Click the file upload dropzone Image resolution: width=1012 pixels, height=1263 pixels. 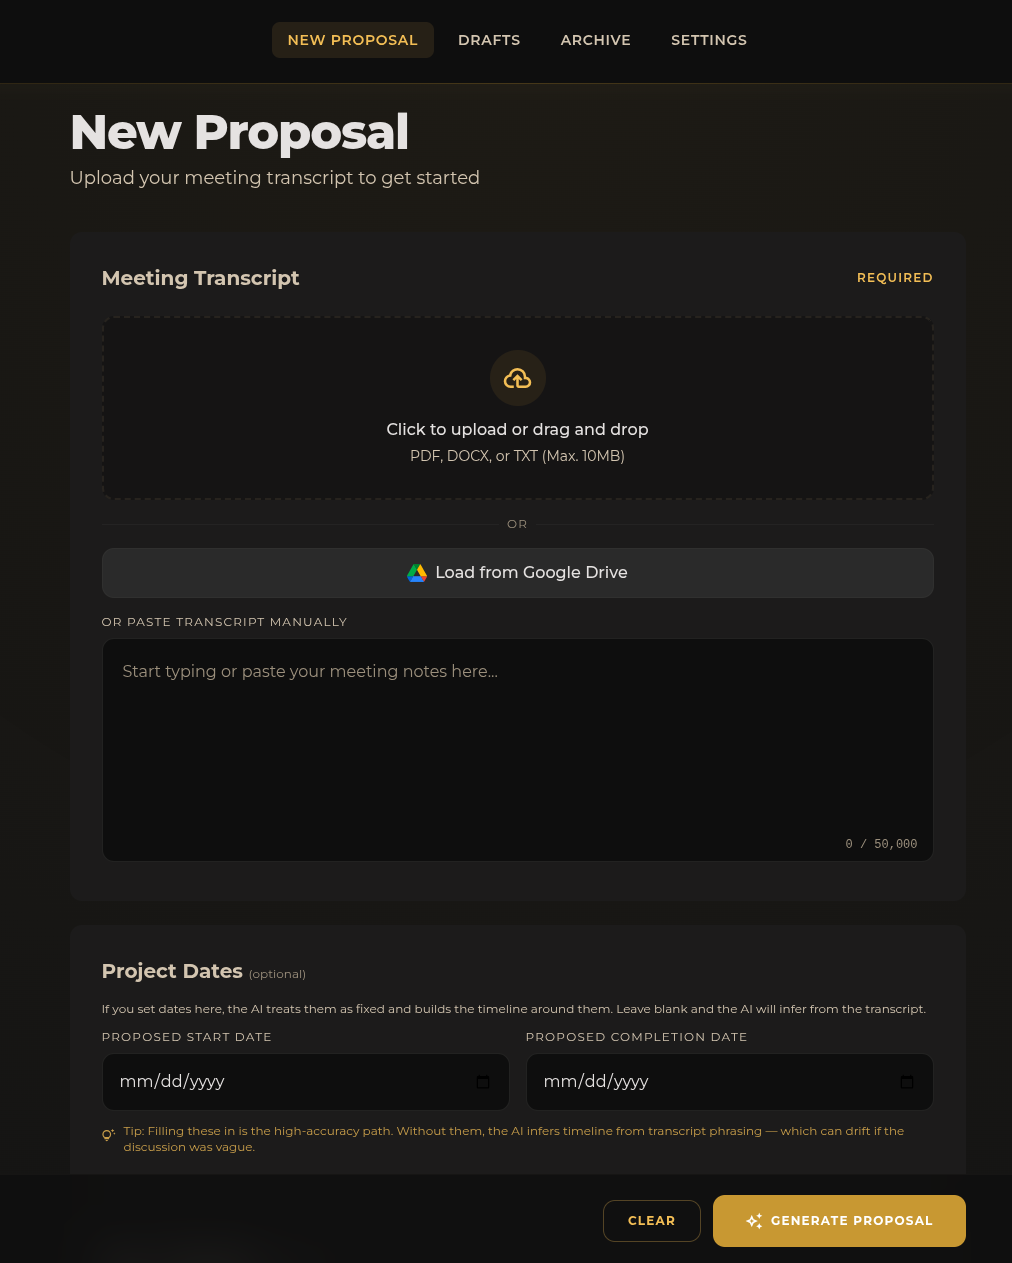pos(517,408)
